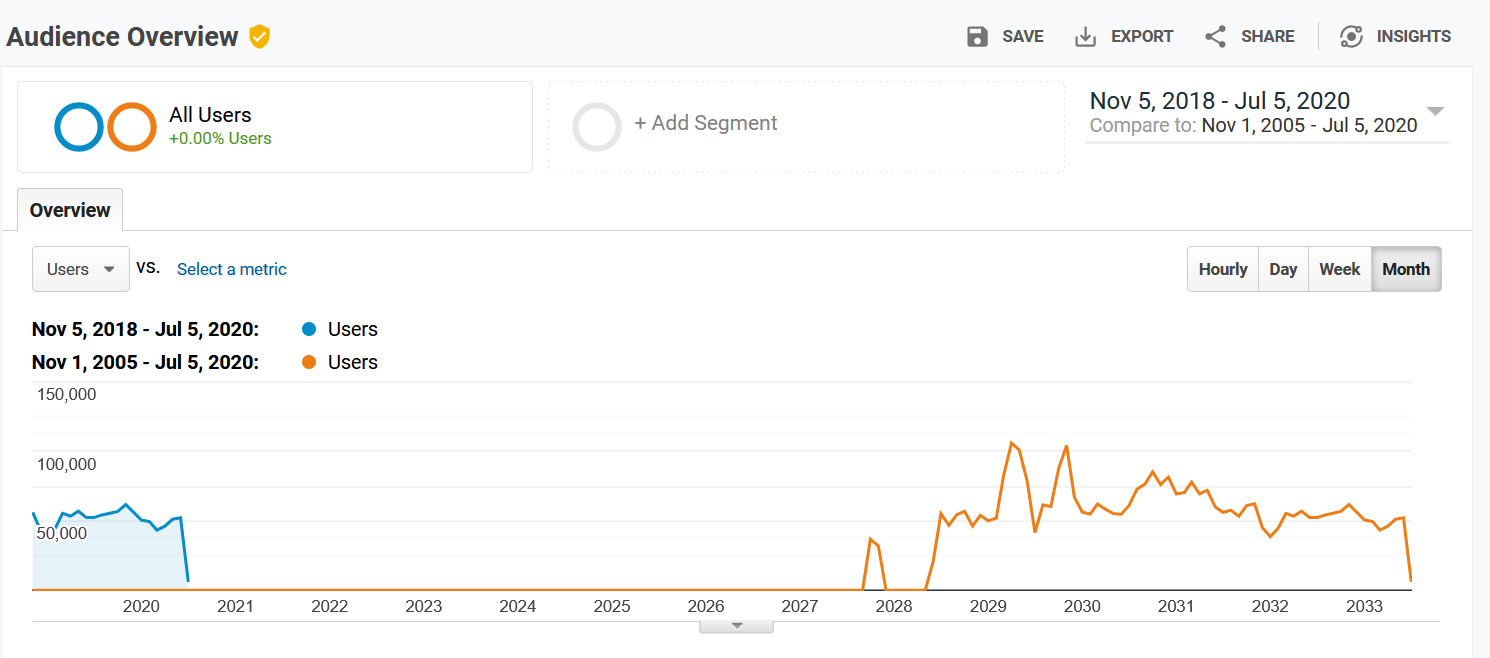The height and width of the screenshot is (658, 1490).
Task: Click the Select a metric link
Action: tap(232, 269)
